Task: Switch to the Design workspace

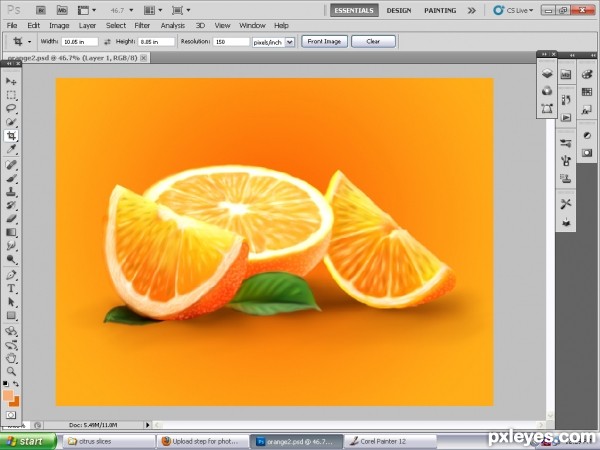Action: coord(399,11)
